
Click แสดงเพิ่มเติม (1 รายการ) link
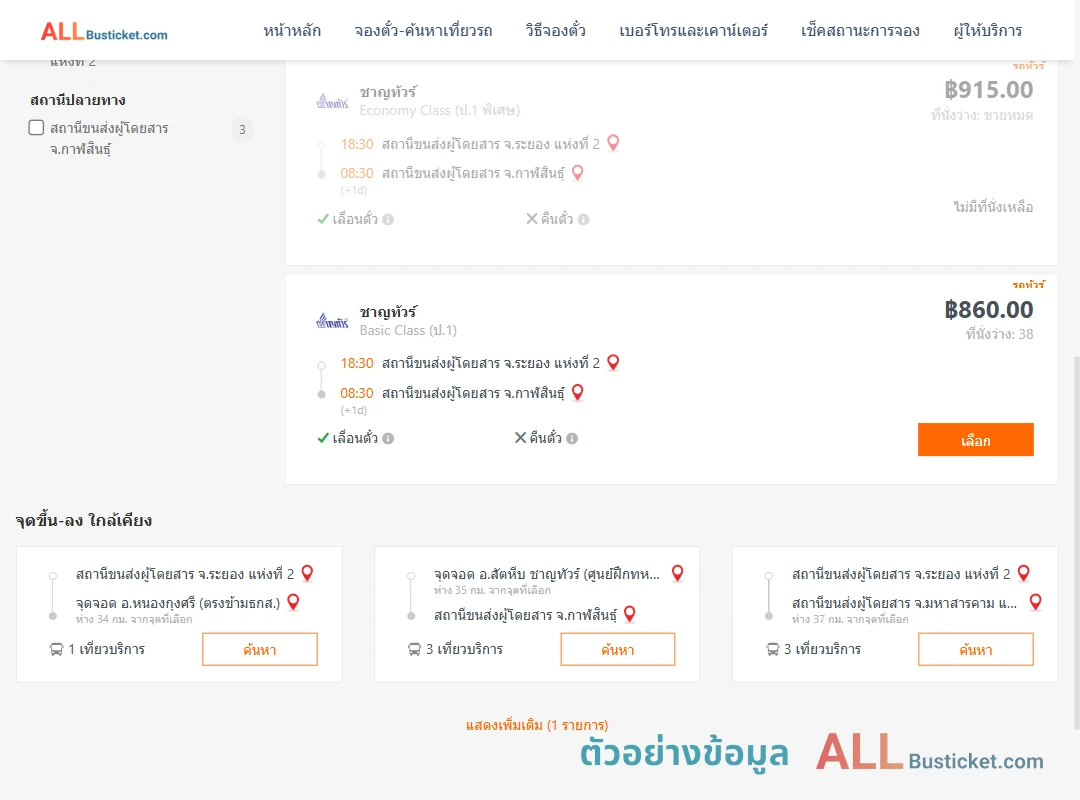tap(537, 725)
